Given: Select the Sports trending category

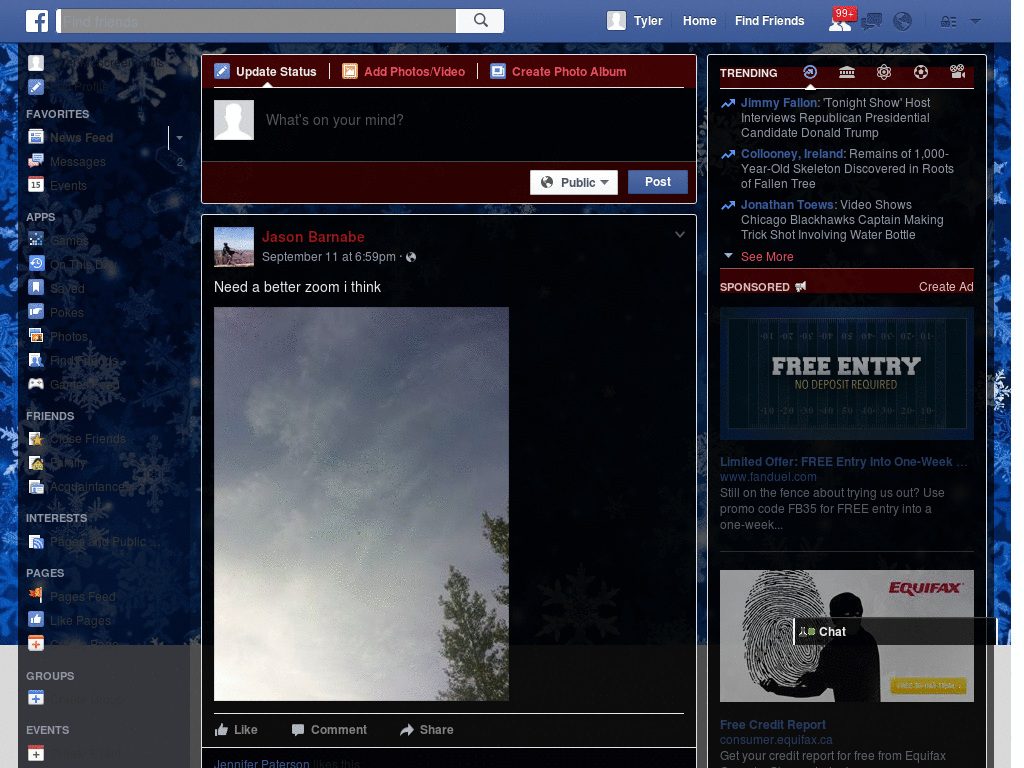Looking at the screenshot, I should (921, 73).
